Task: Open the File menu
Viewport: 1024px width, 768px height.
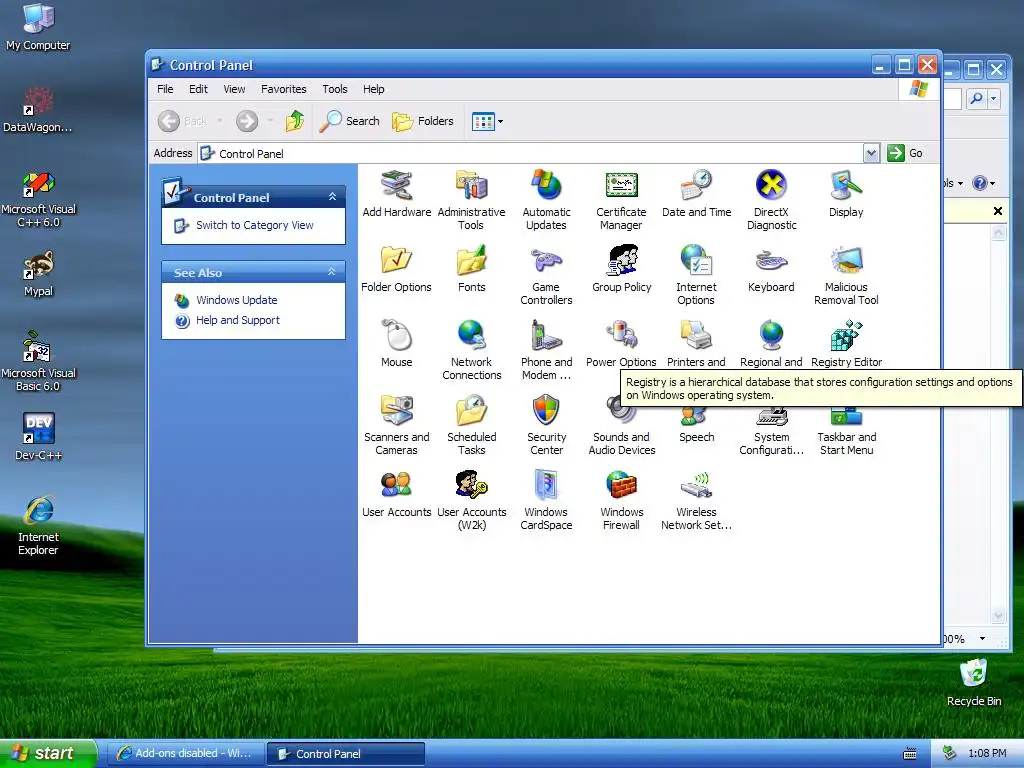Action: pos(165,89)
